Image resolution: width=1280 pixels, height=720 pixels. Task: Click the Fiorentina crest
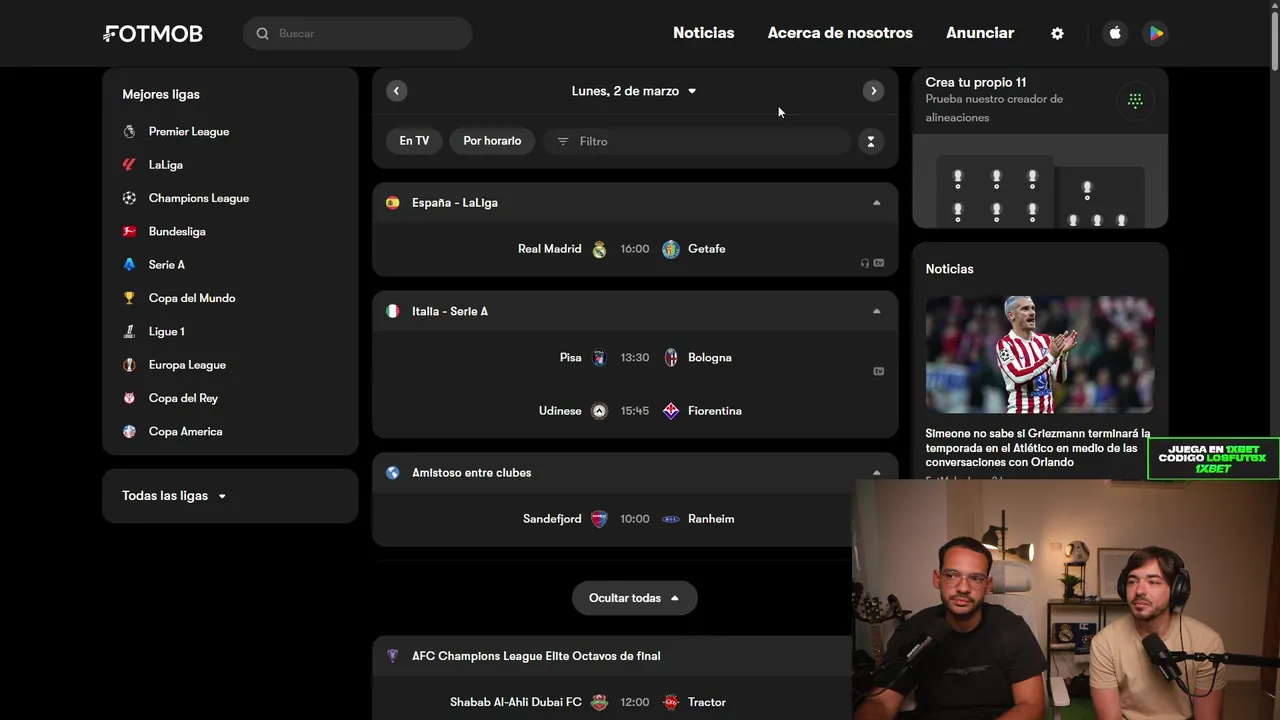[671, 411]
